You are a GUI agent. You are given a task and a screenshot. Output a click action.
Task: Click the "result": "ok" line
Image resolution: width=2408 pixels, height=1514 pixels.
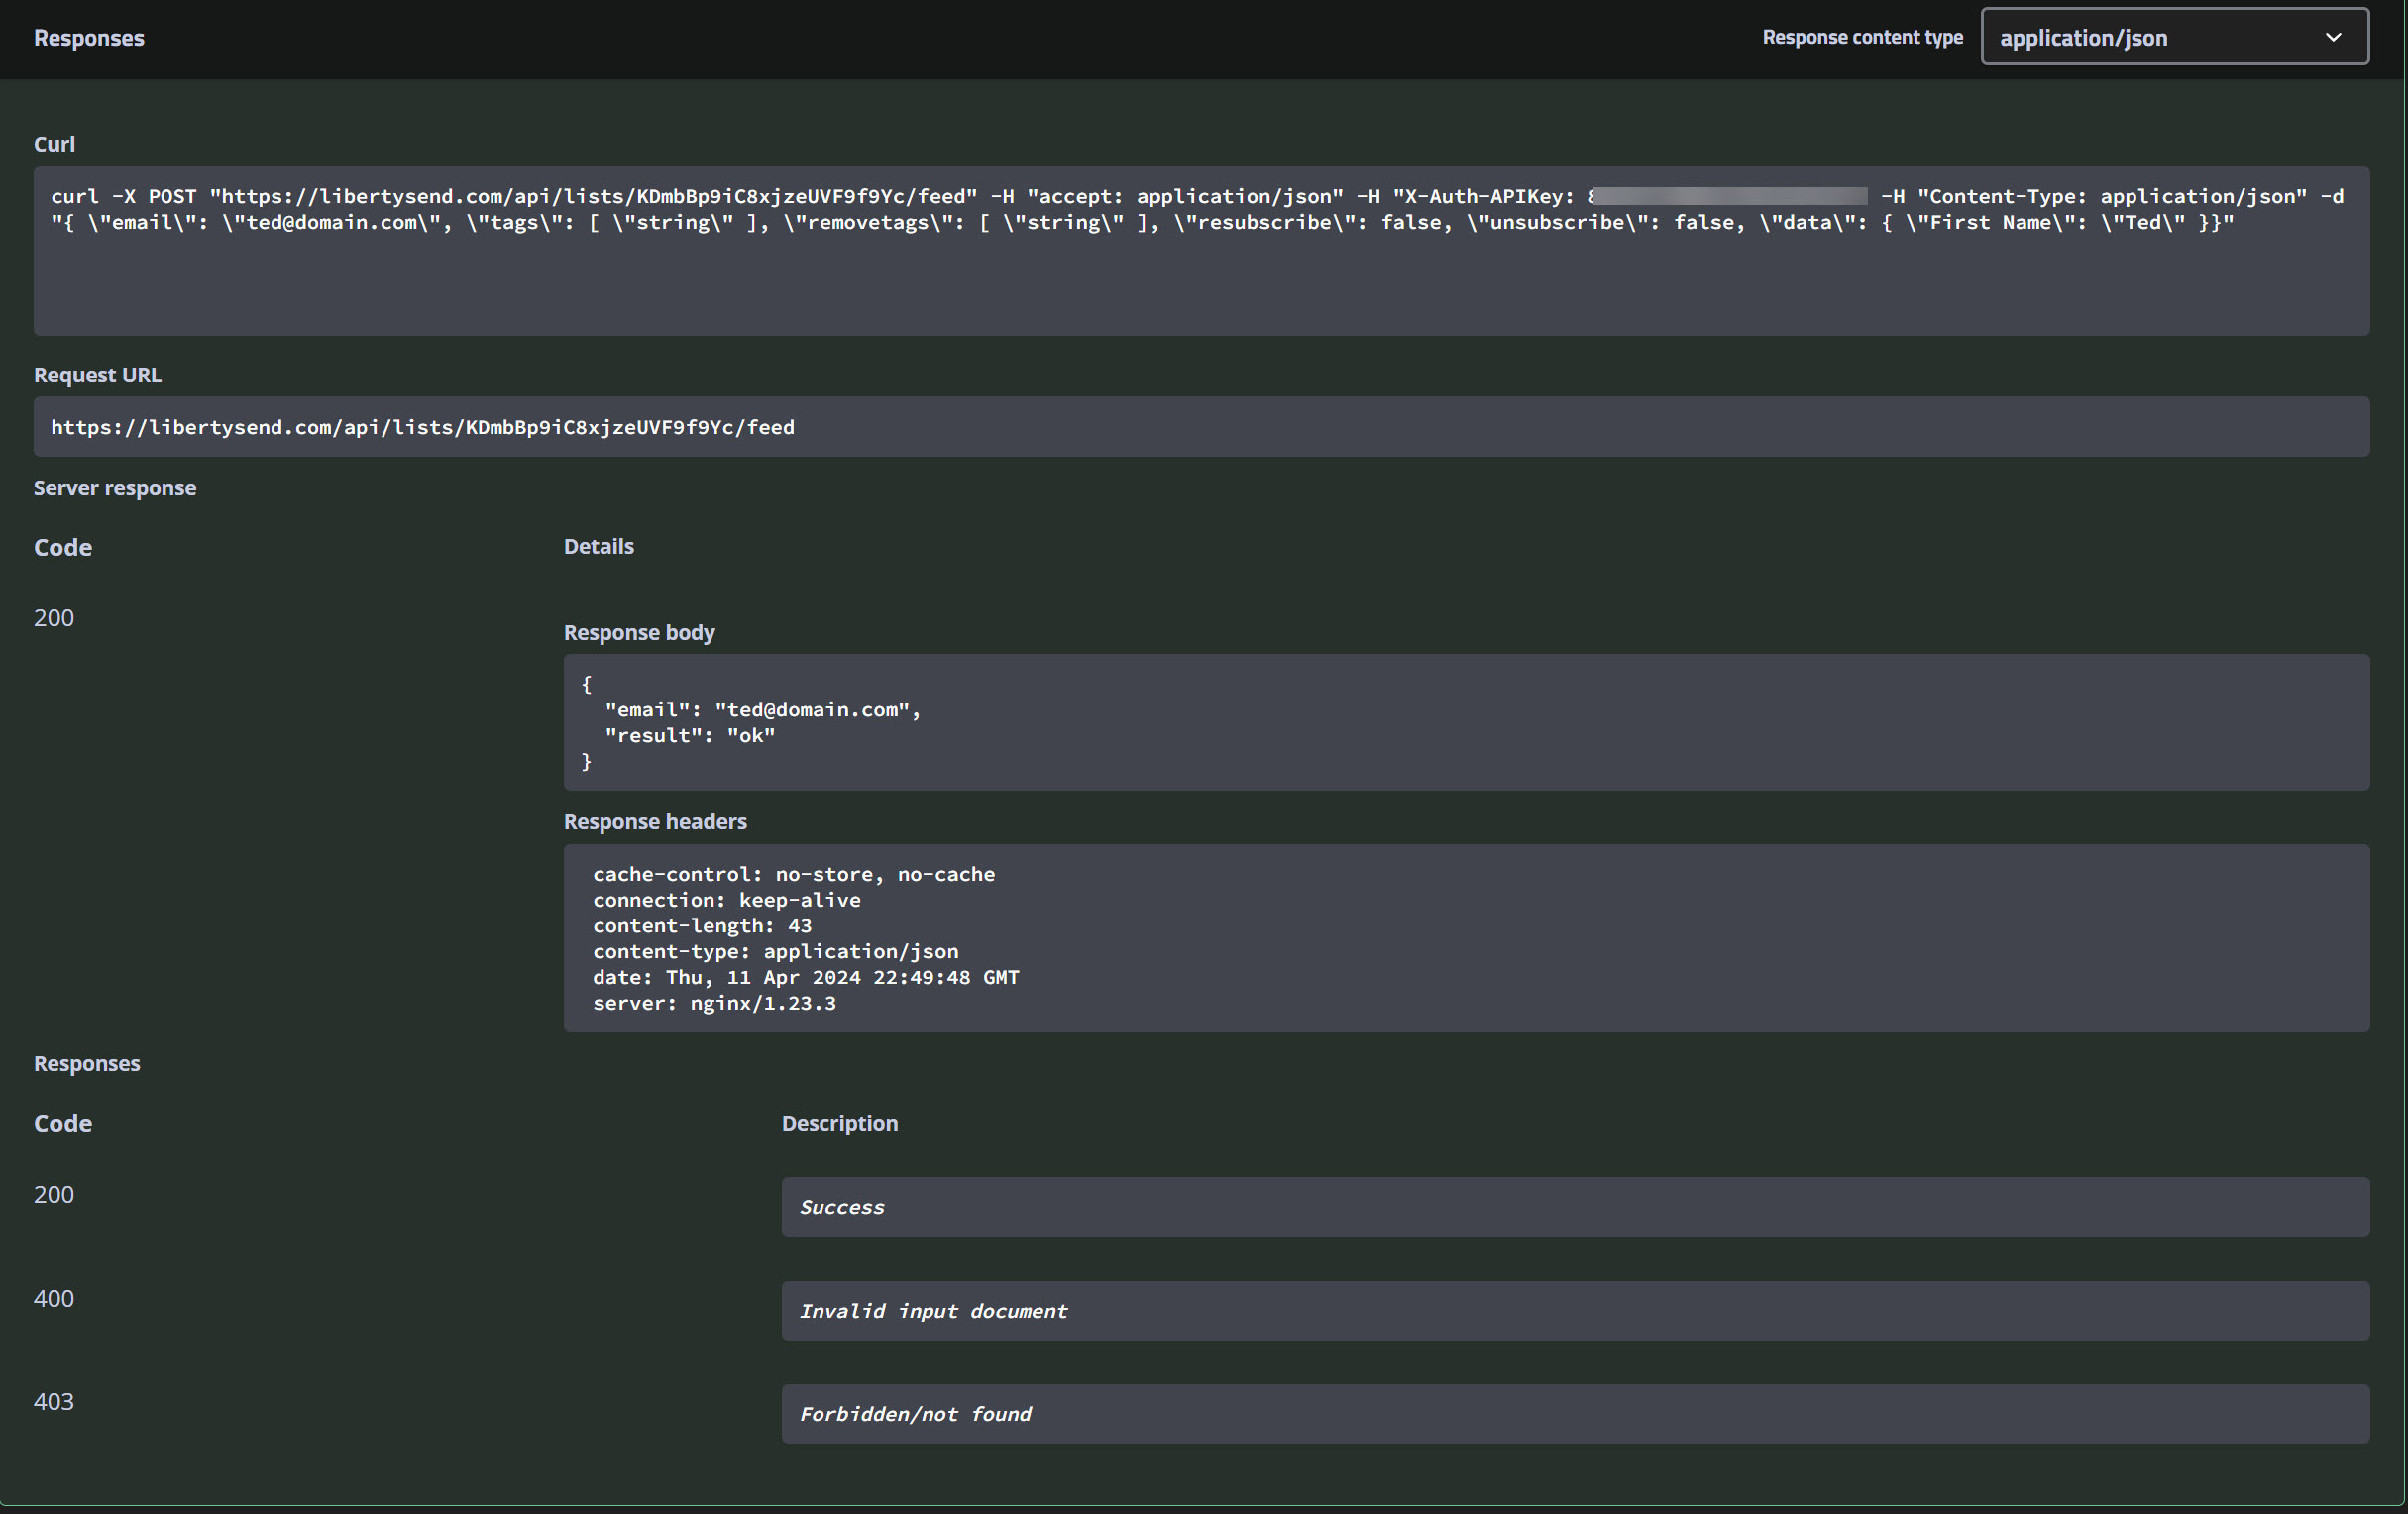(690, 736)
